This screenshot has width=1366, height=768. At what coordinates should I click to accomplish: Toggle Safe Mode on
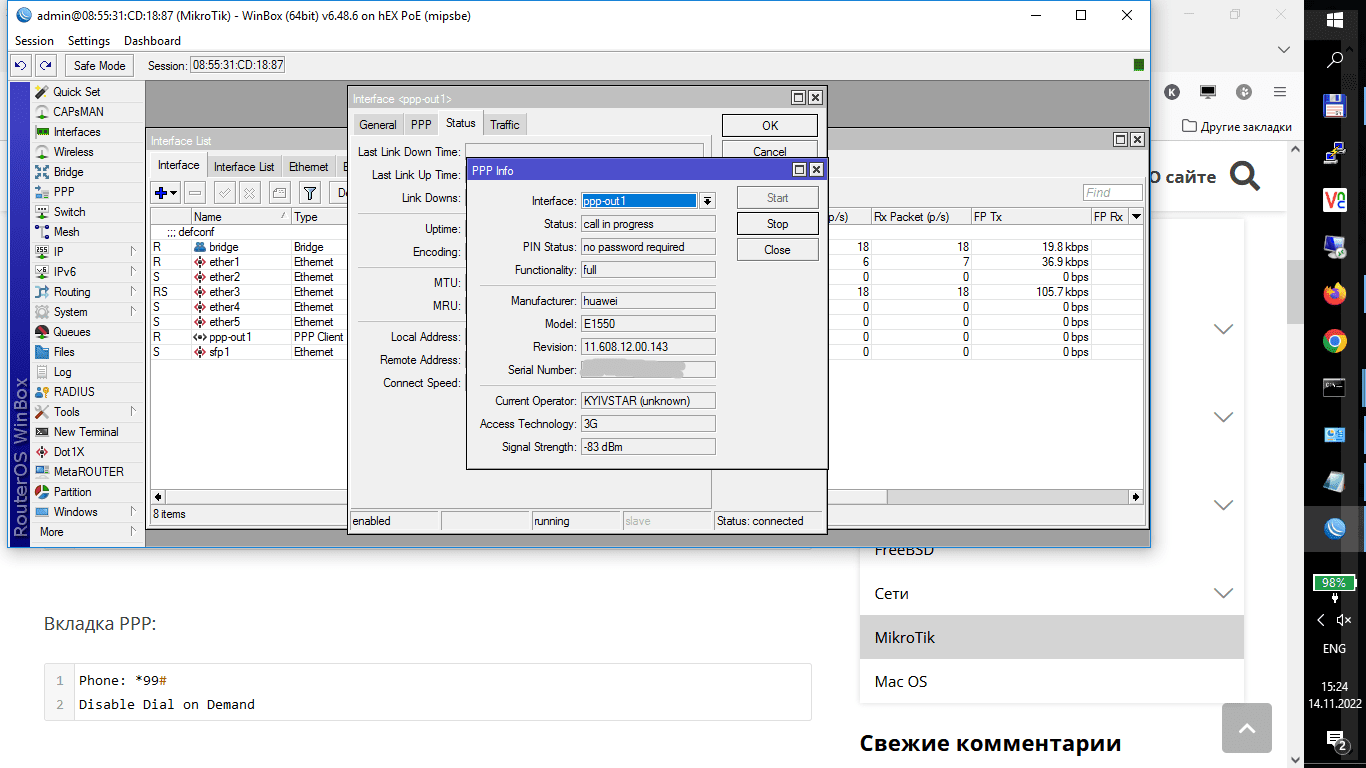click(x=100, y=65)
